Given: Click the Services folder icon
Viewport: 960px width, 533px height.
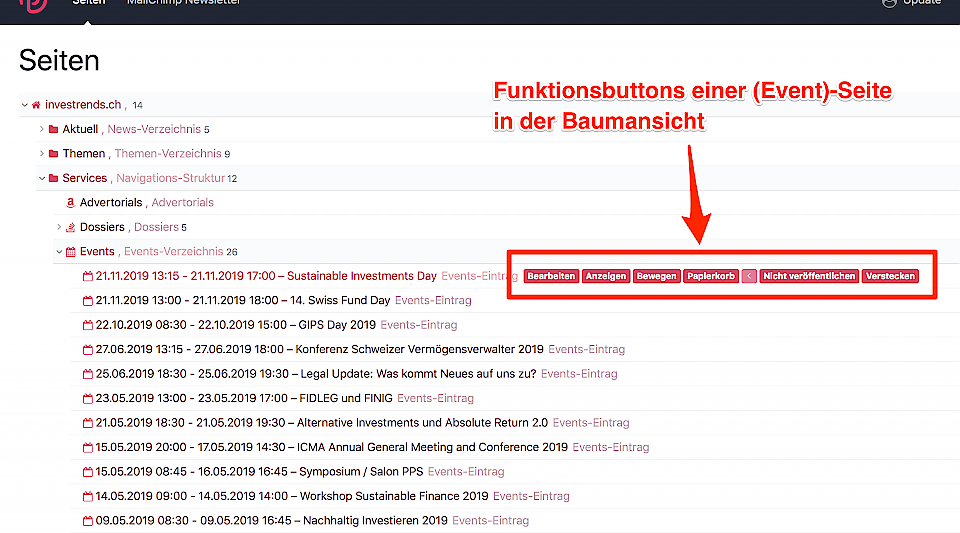Looking at the screenshot, I should 53,178.
